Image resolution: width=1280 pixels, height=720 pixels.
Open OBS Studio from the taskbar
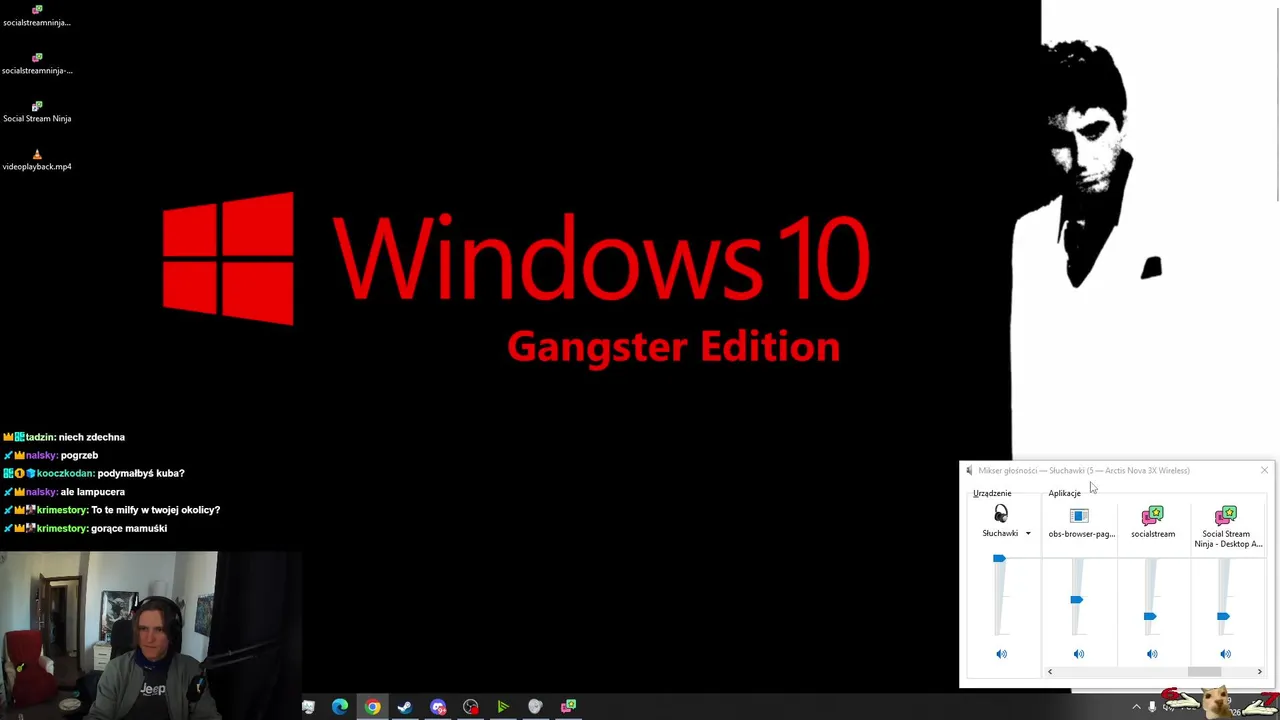(x=471, y=707)
